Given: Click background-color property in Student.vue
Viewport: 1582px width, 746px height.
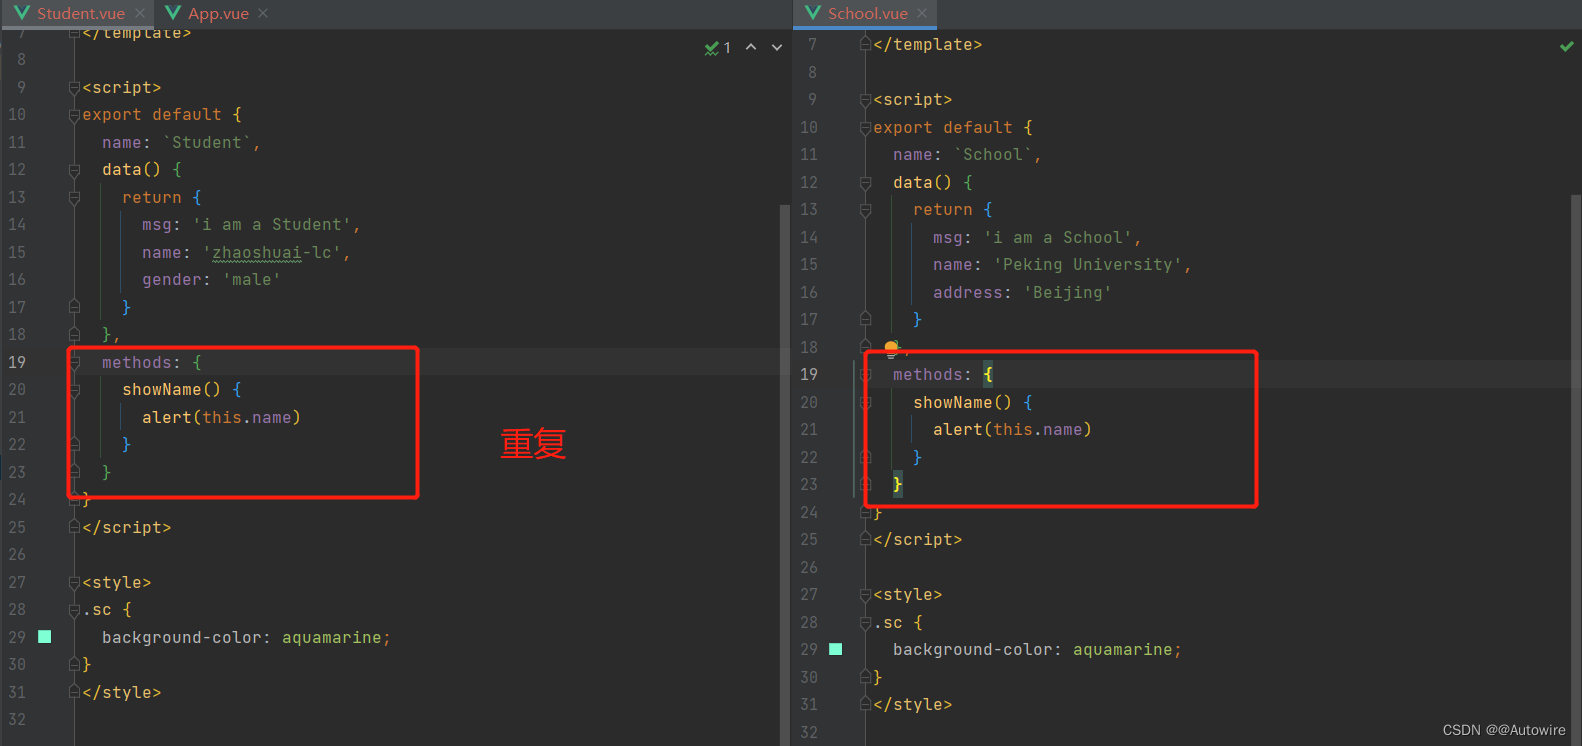Looking at the screenshot, I should tap(181, 638).
